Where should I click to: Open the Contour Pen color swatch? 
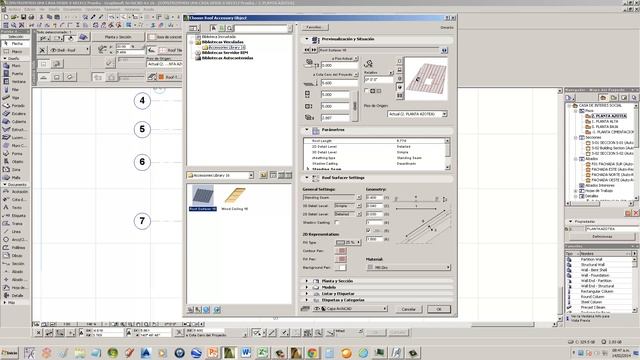pyautogui.click(x=340, y=251)
